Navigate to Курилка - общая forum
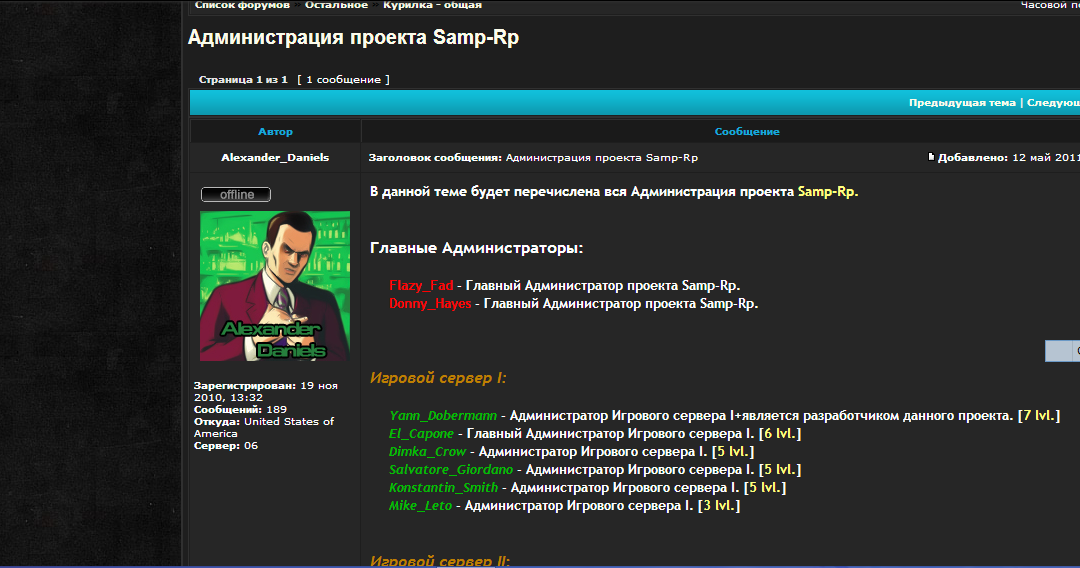Viewport: 1080px width, 568px height. pos(432,5)
